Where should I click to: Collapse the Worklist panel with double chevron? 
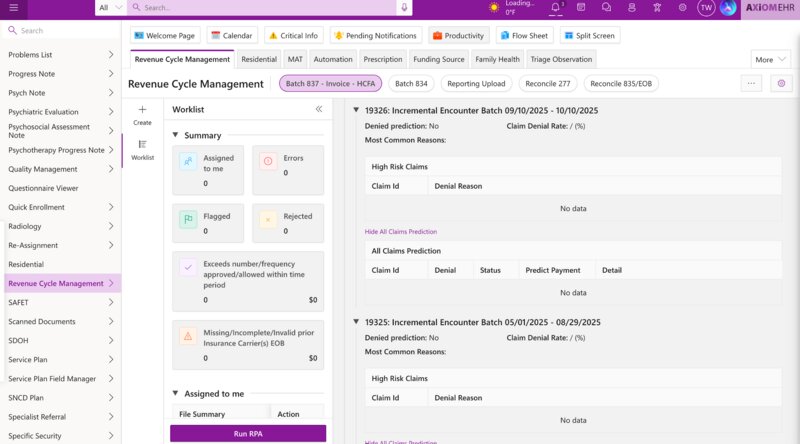pos(319,109)
